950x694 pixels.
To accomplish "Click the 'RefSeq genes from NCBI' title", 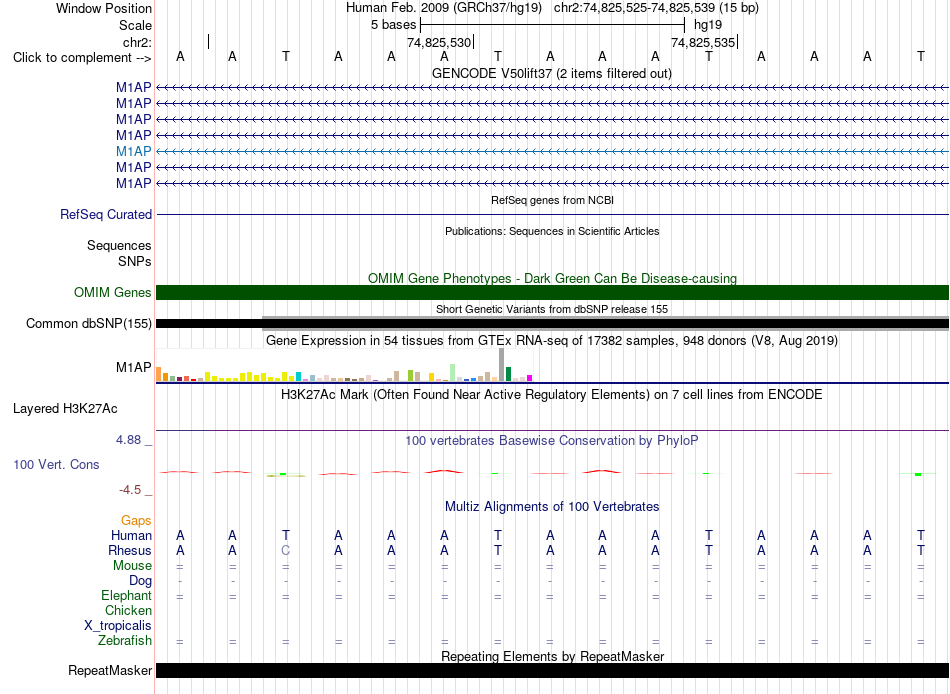I will click(x=553, y=200).
